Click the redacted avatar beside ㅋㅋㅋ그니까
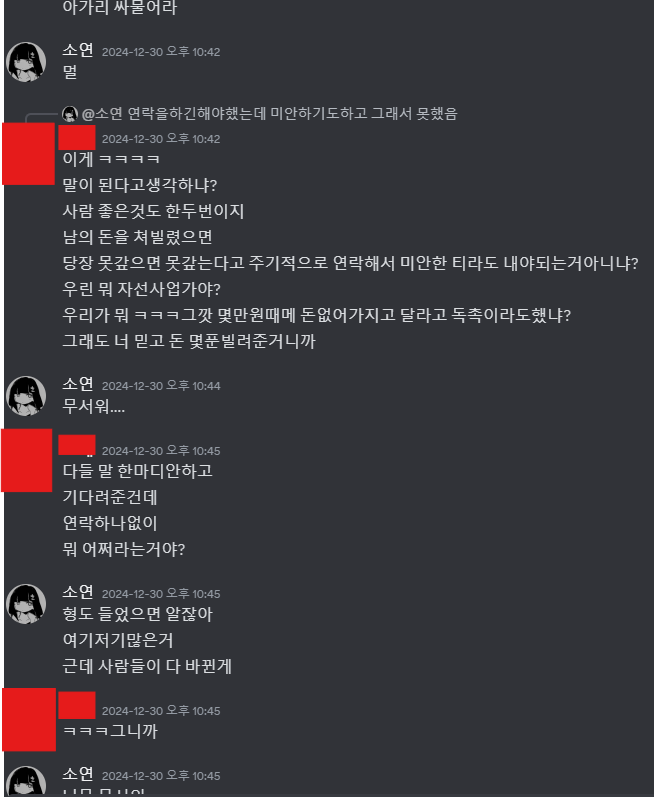Image resolution: width=654 pixels, height=797 pixels. [29, 720]
